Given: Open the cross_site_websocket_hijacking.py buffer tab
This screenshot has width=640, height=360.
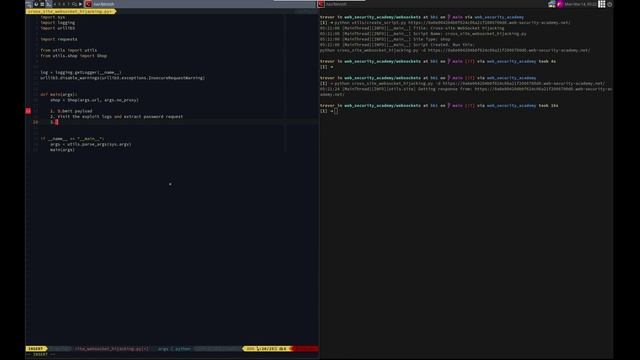Looking at the screenshot, I should click(x=70, y=11).
